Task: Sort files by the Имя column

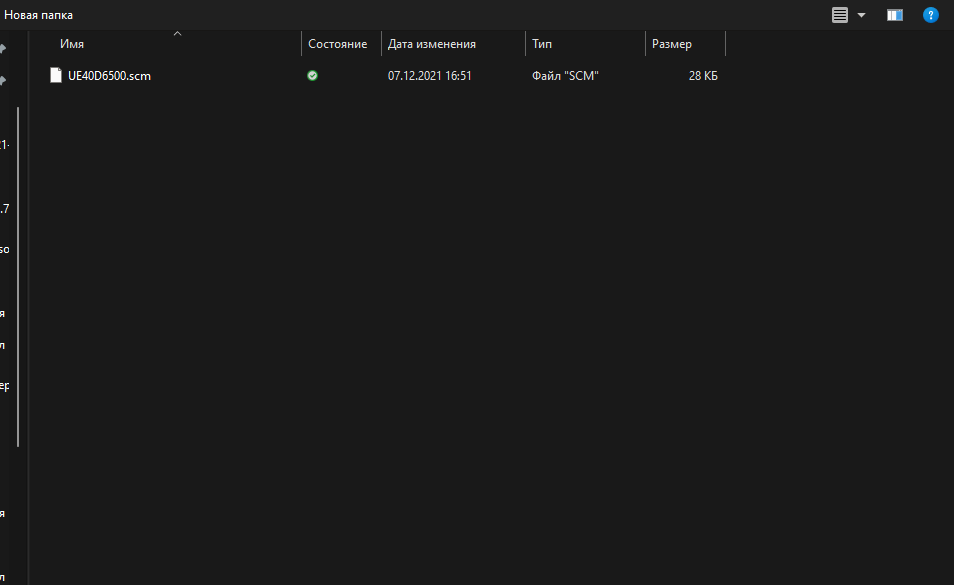Action: 72,44
